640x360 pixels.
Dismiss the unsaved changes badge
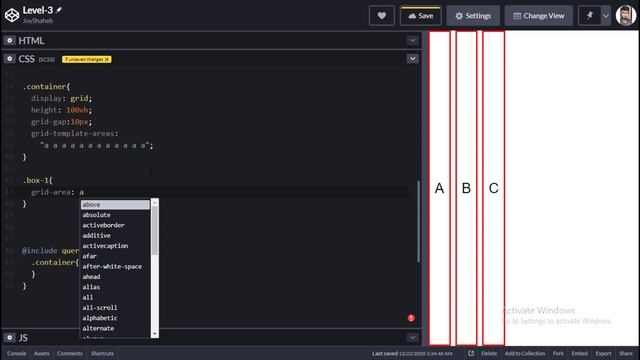coord(107,59)
